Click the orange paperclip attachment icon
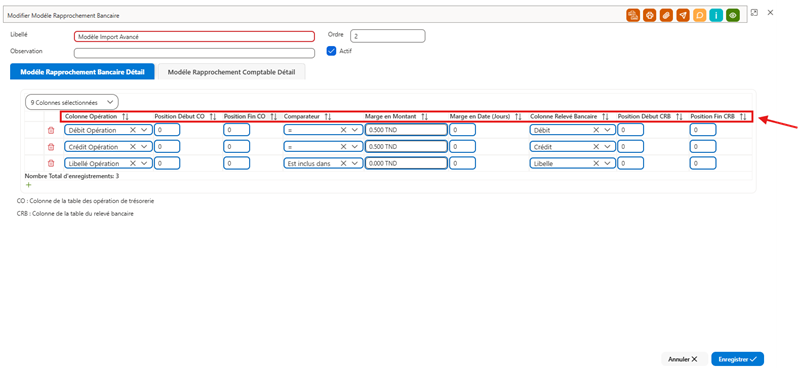 [x=666, y=15]
